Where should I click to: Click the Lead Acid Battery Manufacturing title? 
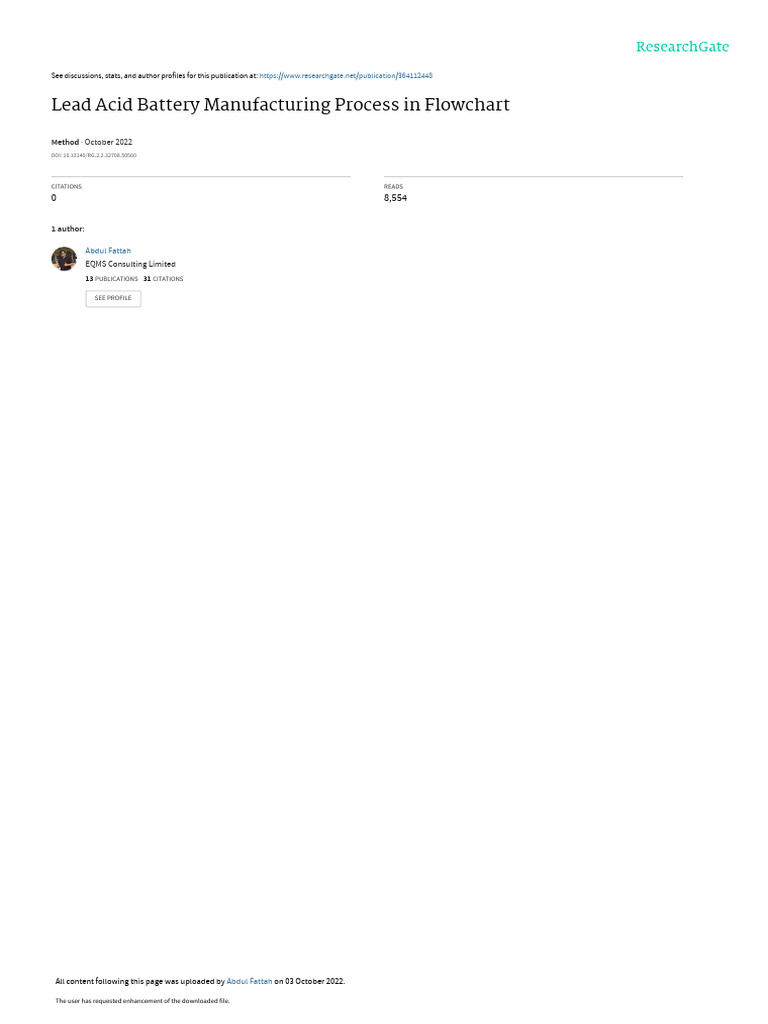point(280,104)
